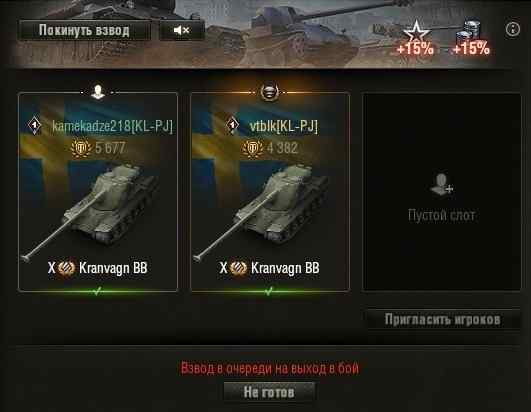Viewport: 531px width, 412px height.
Task: Click the player silhouette icon above the first slot
Action: [x=98, y=92]
